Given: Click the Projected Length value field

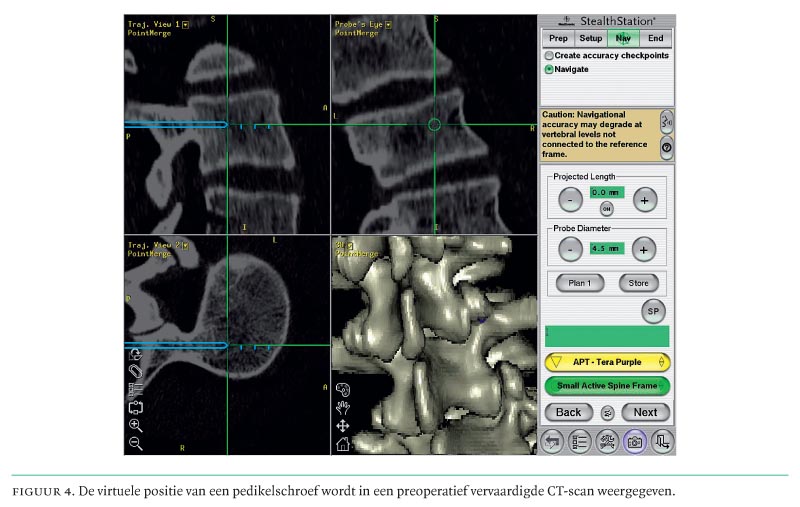Looking at the screenshot, I should (606, 191).
